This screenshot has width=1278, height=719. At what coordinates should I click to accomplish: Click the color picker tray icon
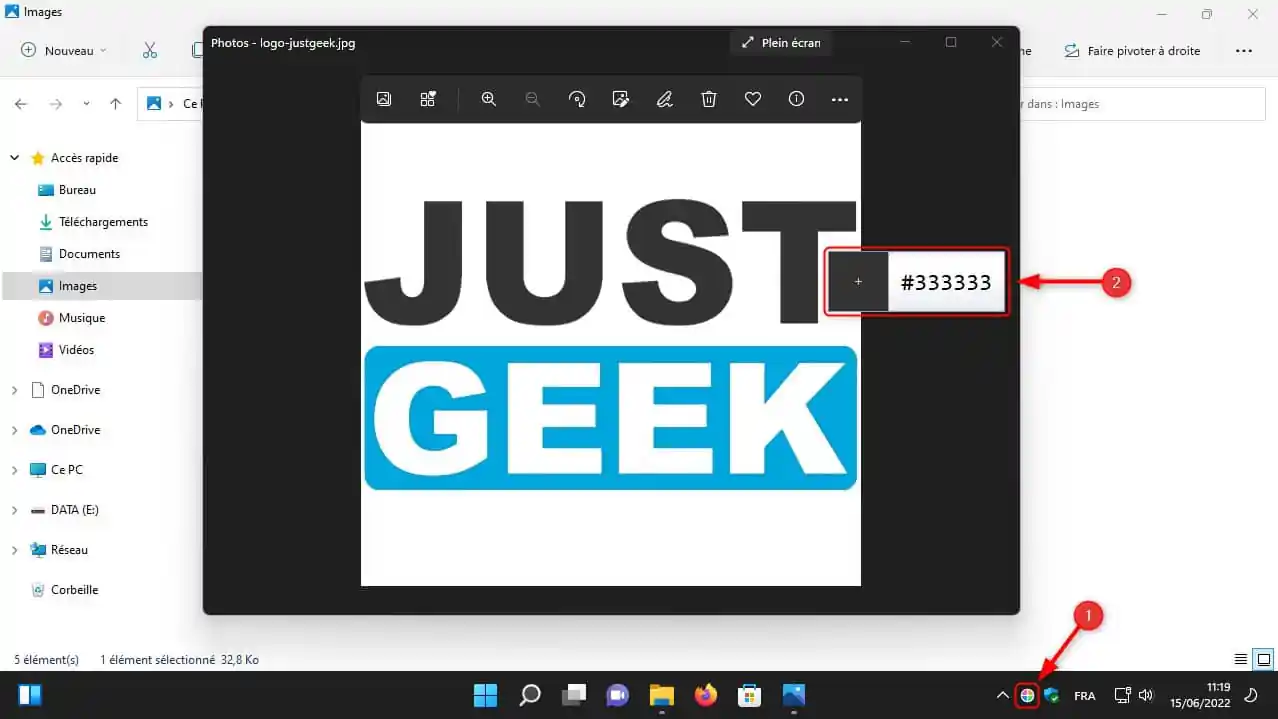1027,695
